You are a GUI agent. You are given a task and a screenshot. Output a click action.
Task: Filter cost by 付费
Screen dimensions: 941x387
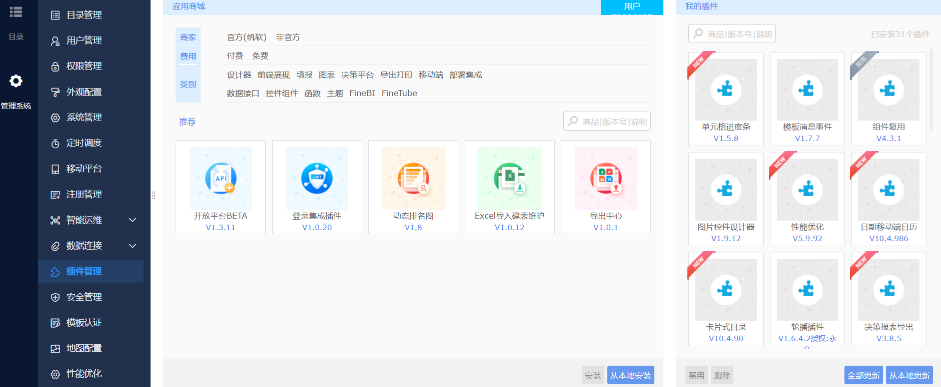pyautogui.click(x=235, y=56)
